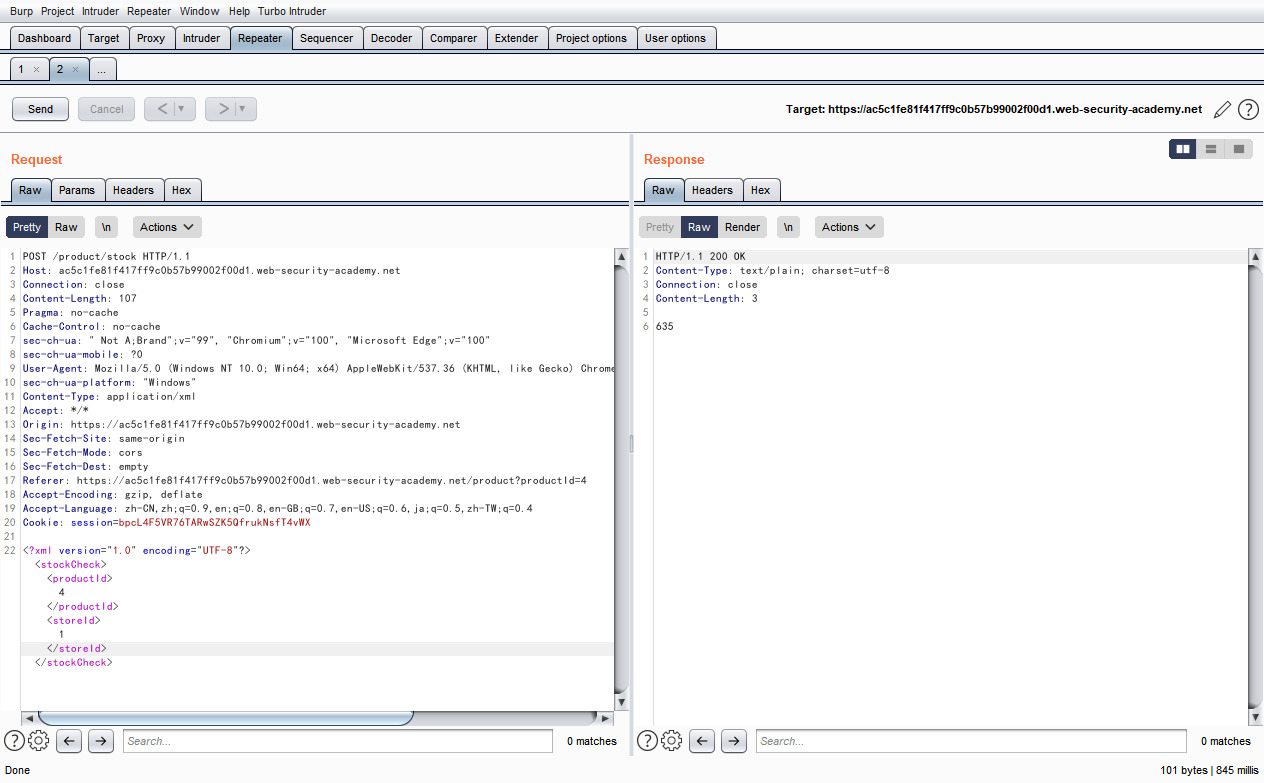Open response search settings gear icon

click(x=672, y=741)
